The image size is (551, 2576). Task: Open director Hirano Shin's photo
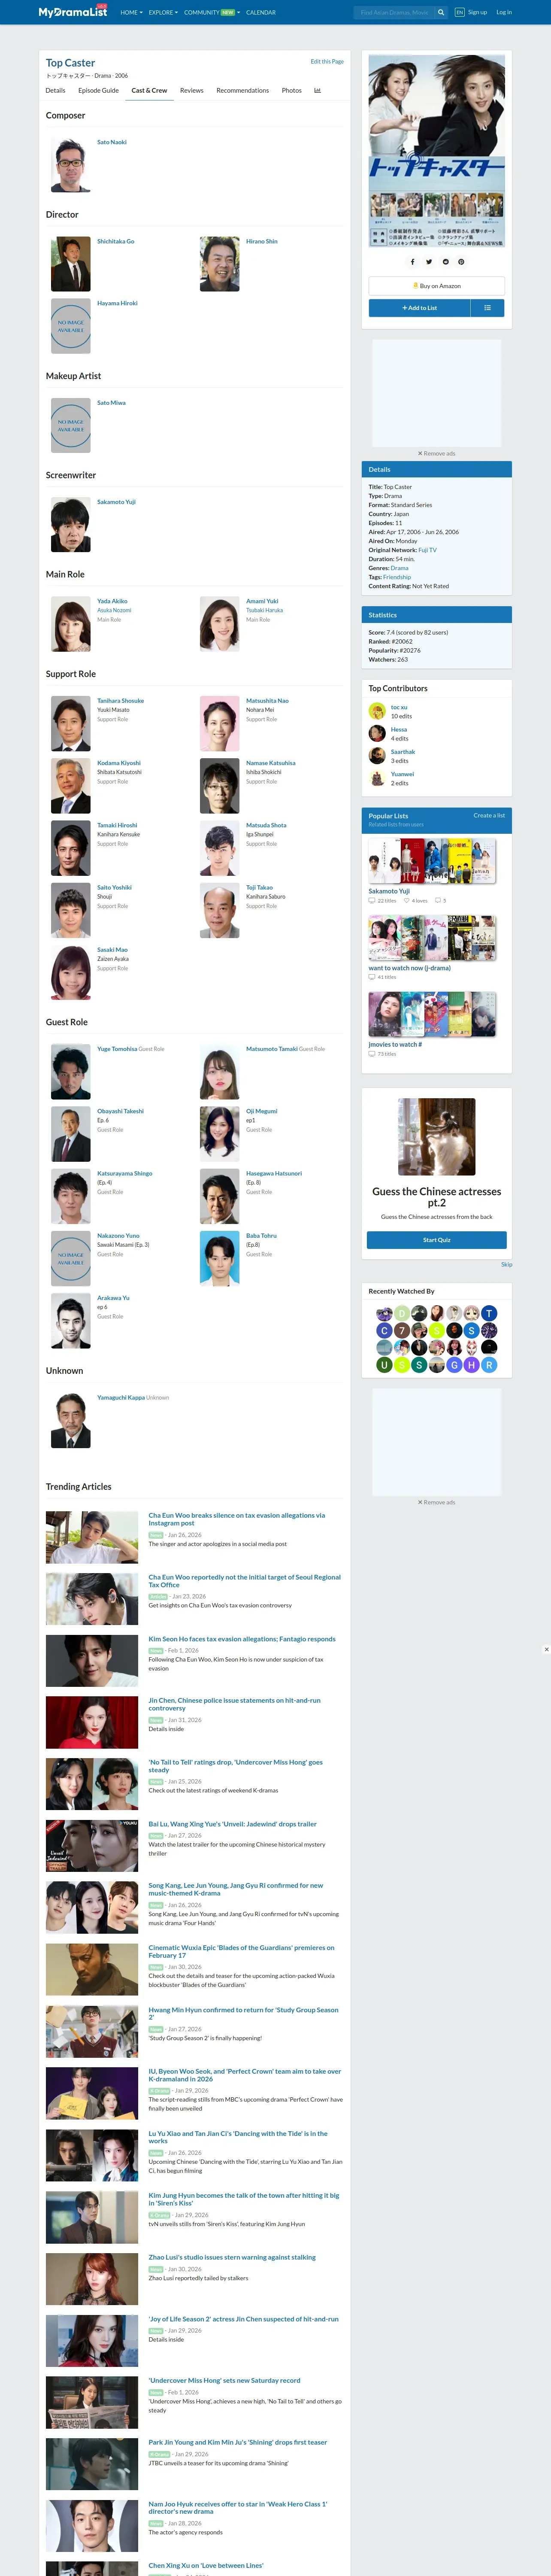220,264
